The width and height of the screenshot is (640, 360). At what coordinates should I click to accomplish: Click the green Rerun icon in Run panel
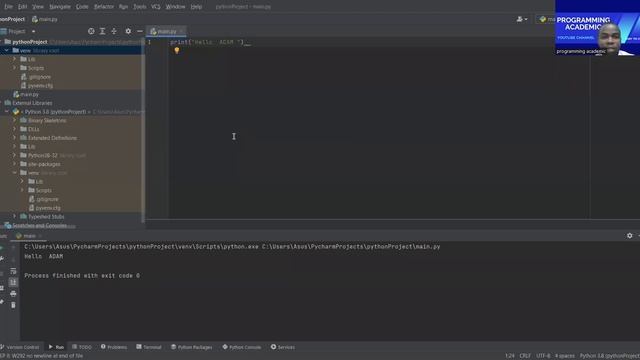pyautogui.click(x=2, y=247)
